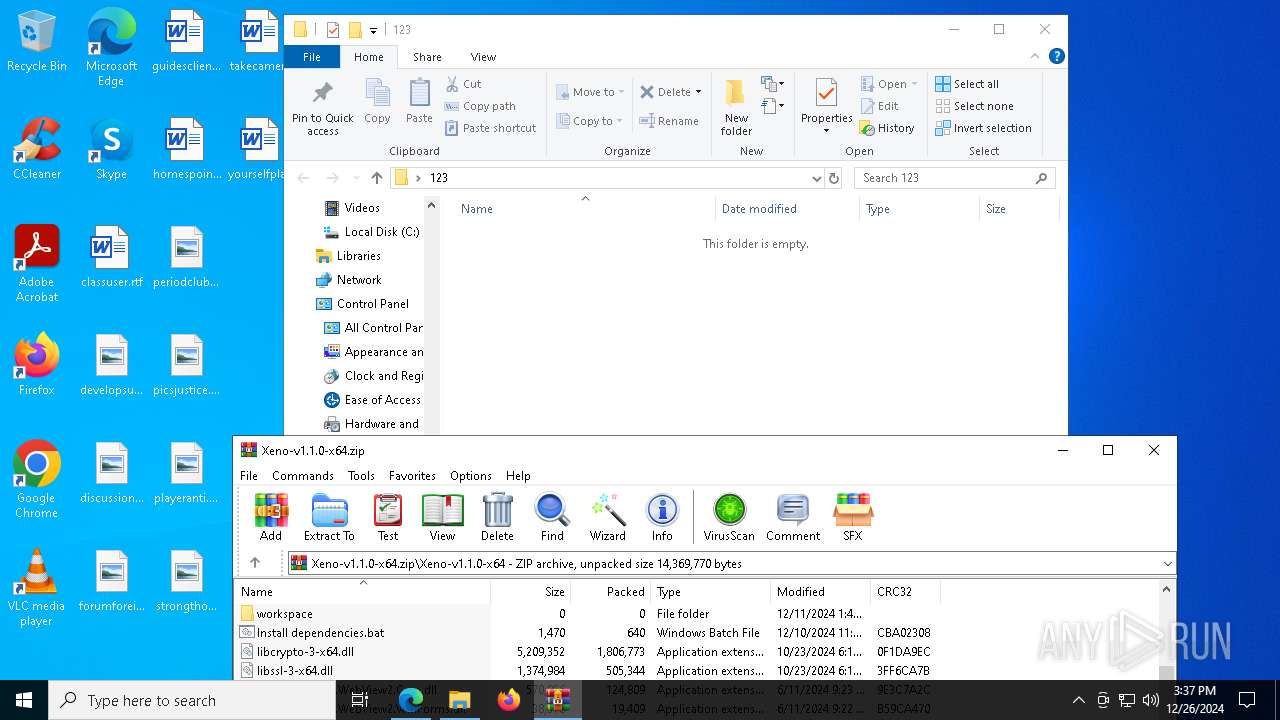Open the Comment tool in WinRAR

pos(793,517)
